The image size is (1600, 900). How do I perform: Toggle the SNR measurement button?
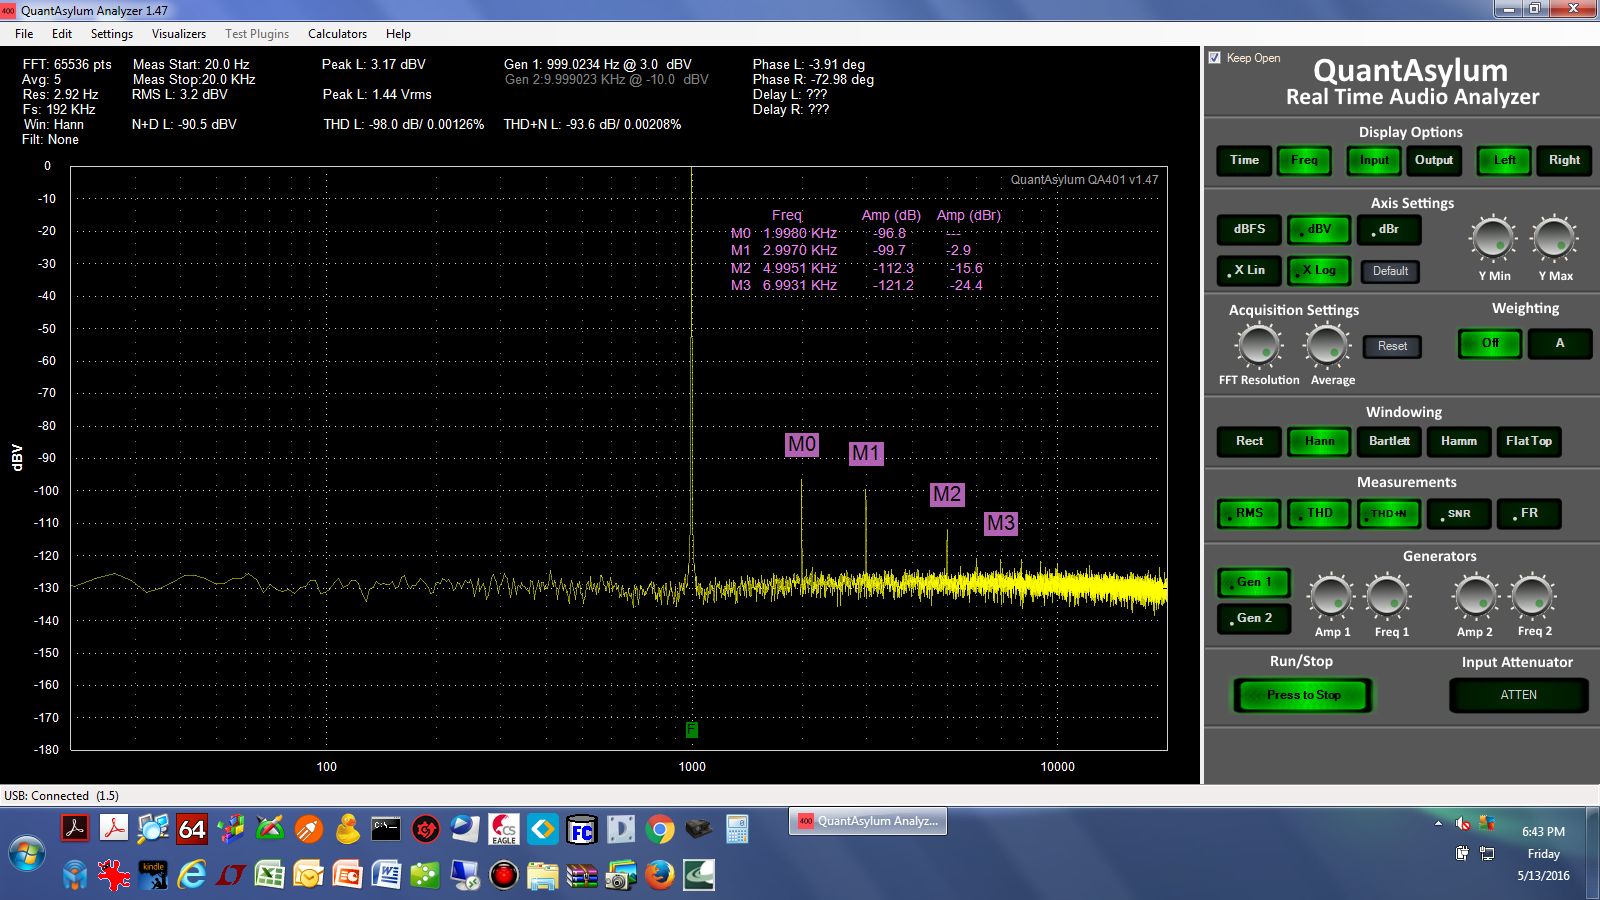pyautogui.click(x=1459, y=513)
